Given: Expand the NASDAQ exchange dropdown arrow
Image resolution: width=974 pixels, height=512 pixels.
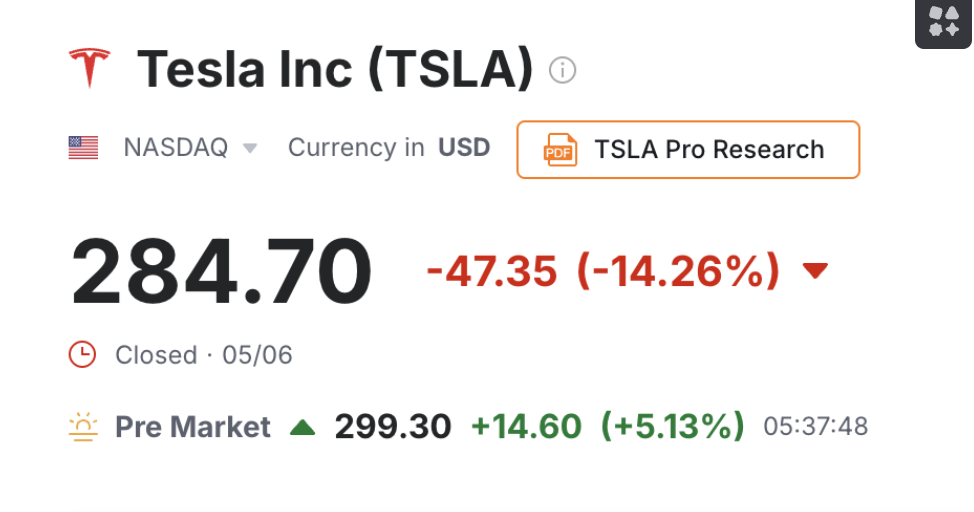Looking at the screenshot, I should 250,149.
